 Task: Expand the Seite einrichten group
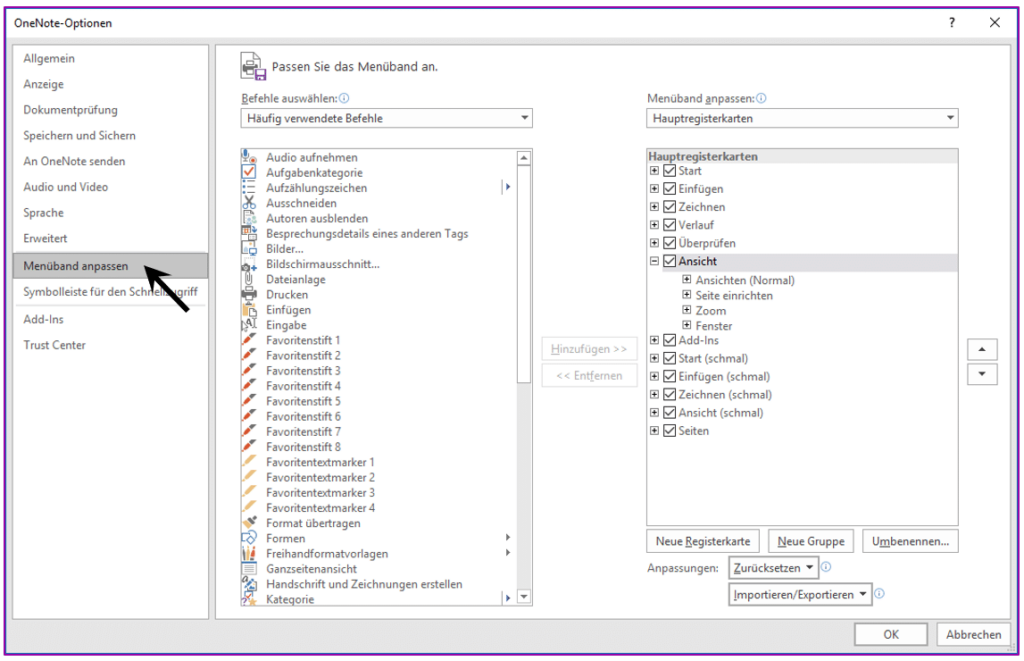tap(686, 295)
